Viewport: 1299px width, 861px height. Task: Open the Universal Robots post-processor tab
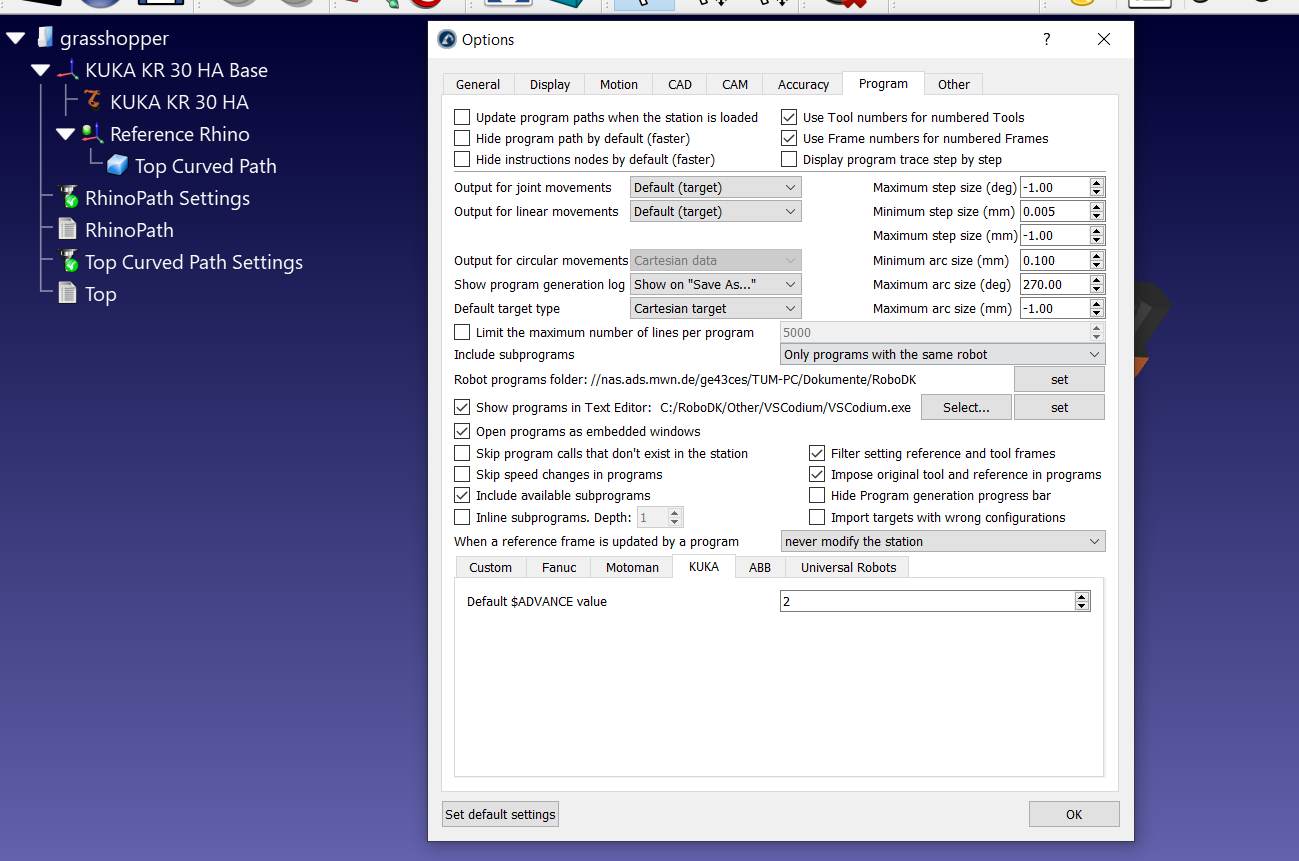pyautogui.click(x=848, y=568)
